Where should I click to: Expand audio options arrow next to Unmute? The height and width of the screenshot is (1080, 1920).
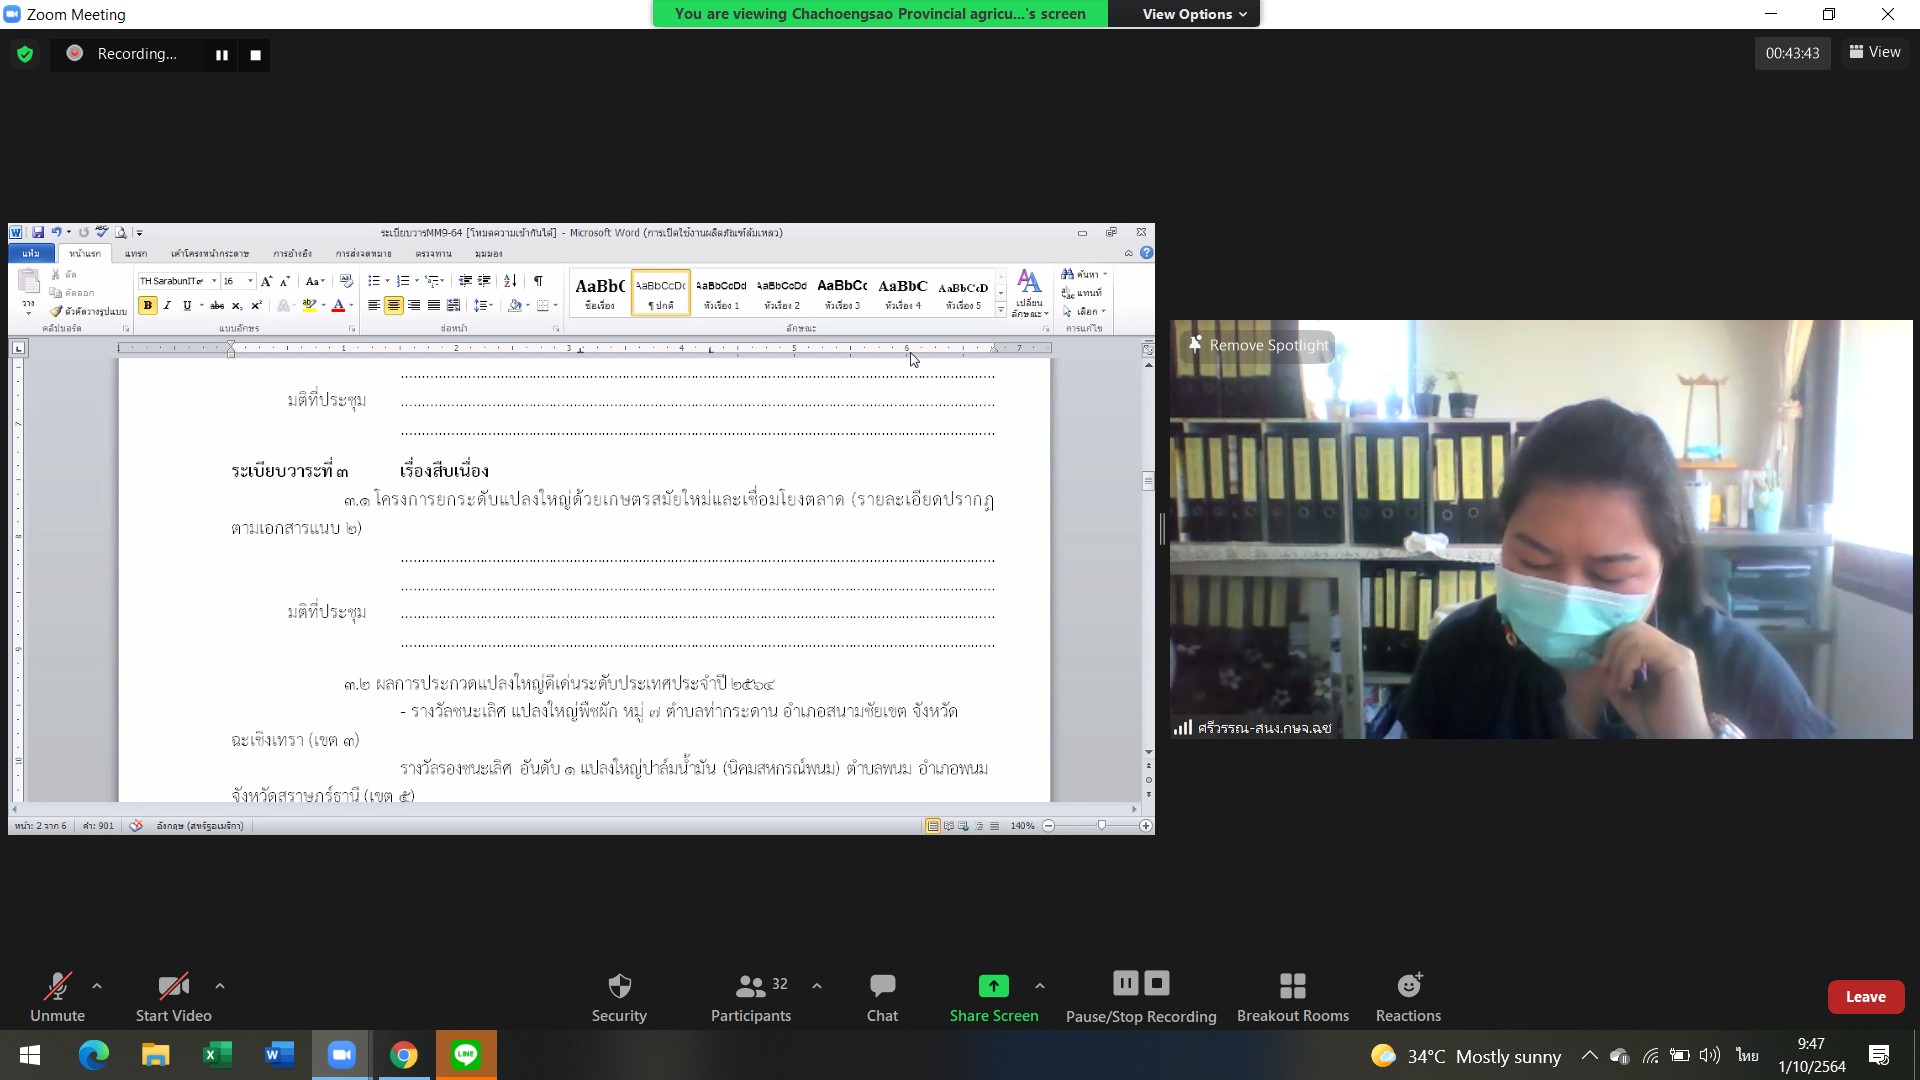[x=97, y=986]
